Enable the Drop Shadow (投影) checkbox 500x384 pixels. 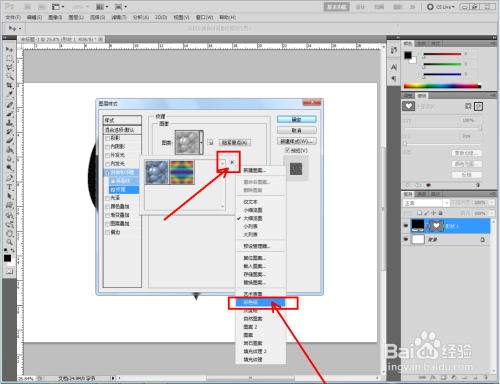[x=107, y=138]
